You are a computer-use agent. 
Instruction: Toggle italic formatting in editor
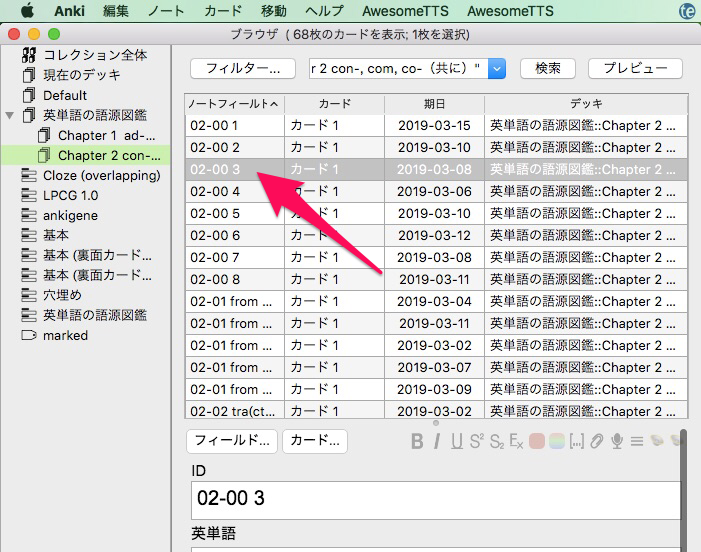point(437,442)
